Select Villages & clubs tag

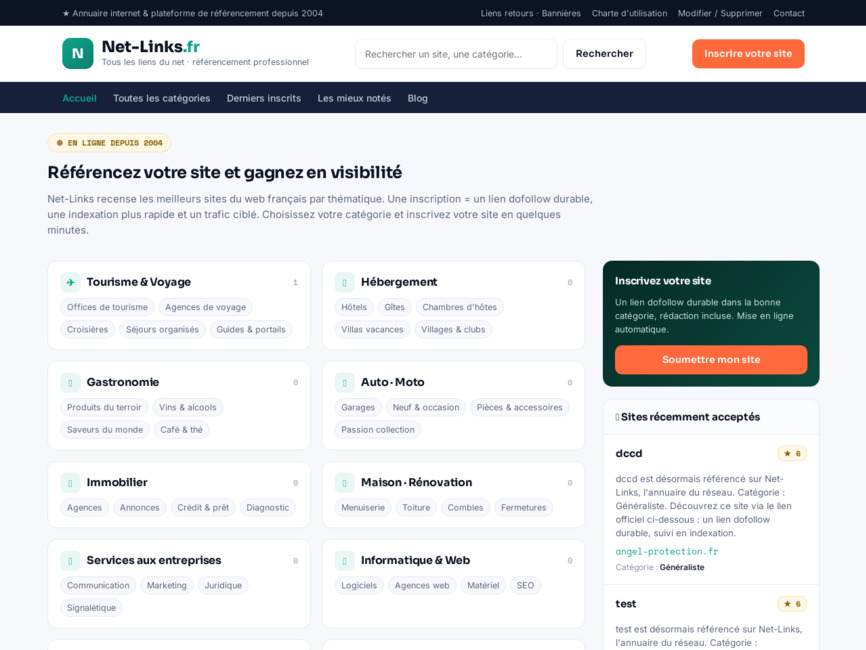coord(453,330)
